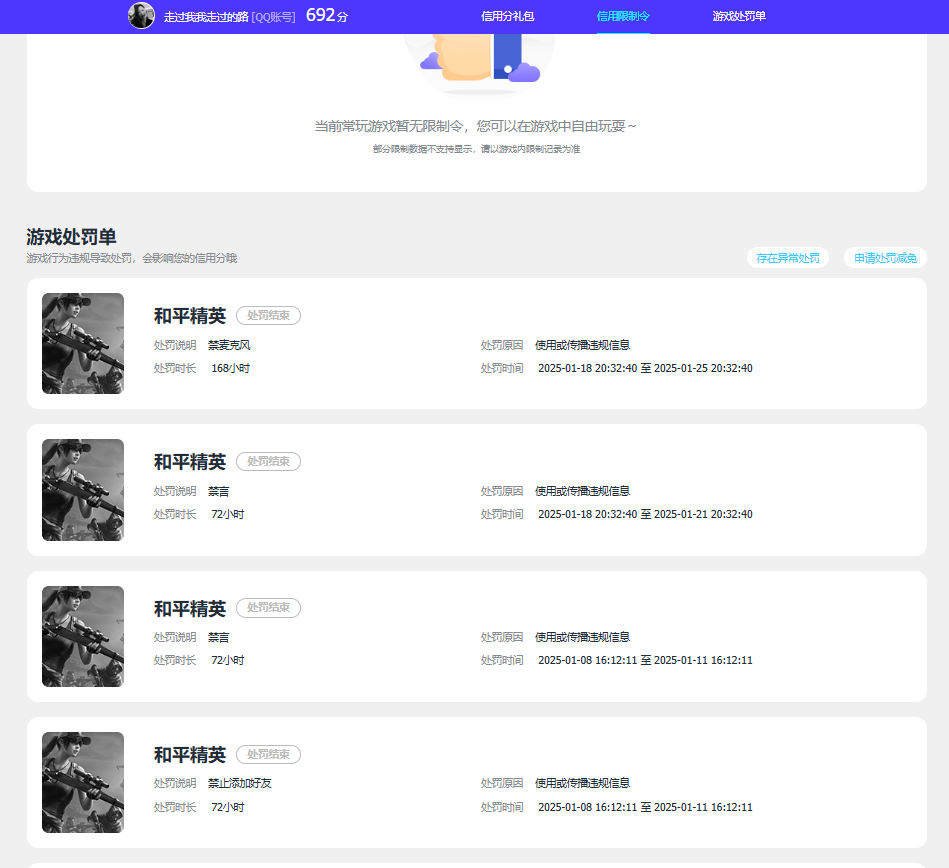This screenshot has height=868, width=949.
Task: Click the 692分 credit score
Action: pos(327,15)
